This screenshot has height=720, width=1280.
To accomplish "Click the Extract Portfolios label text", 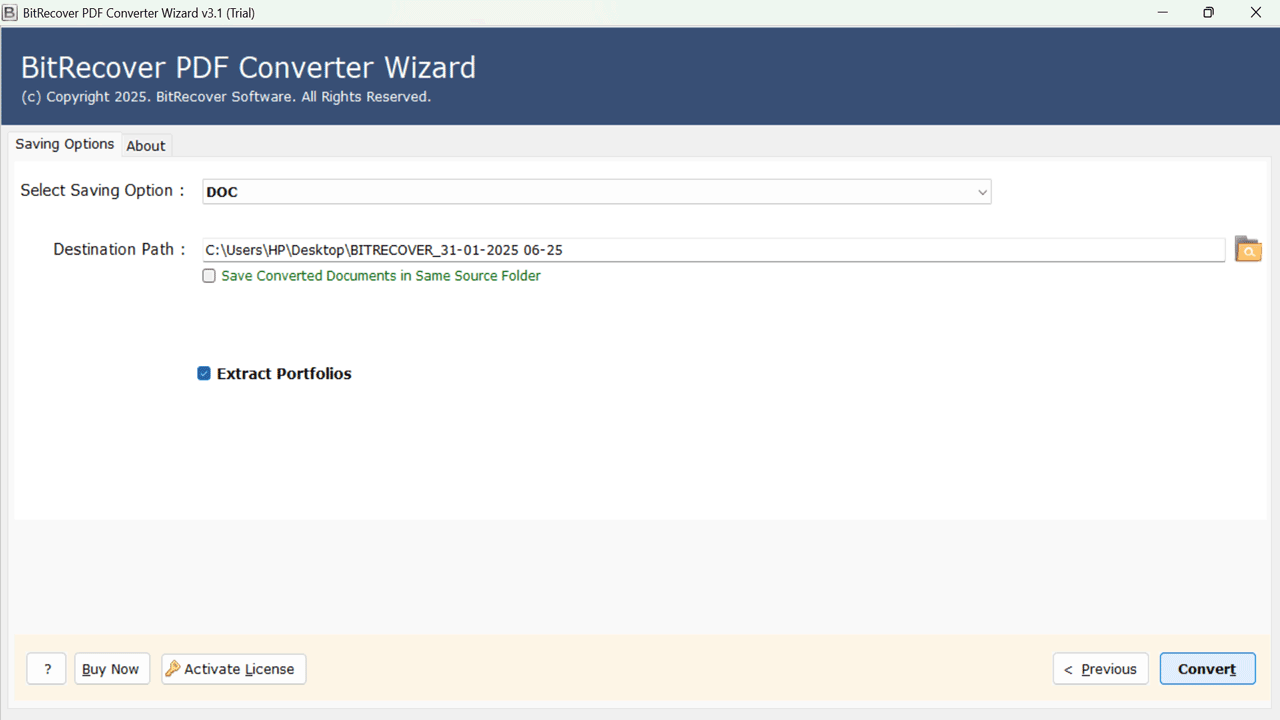I will point(284,374).
